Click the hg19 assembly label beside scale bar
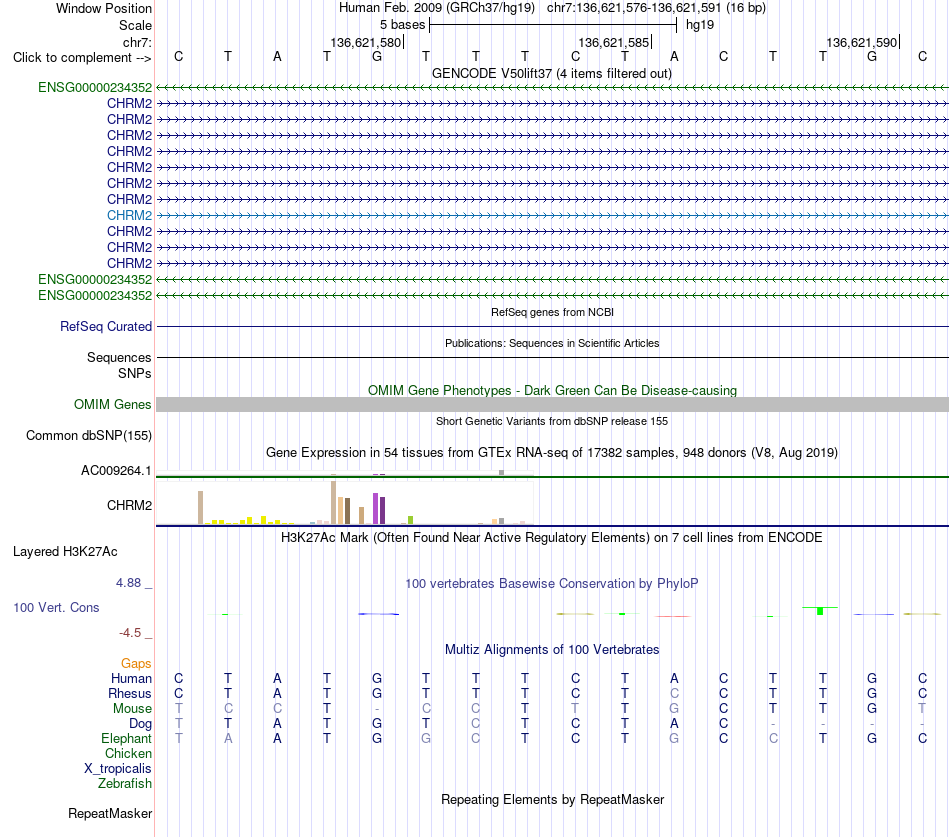The width and height of the screenshot is (950, 837). (x=700, y=25)
